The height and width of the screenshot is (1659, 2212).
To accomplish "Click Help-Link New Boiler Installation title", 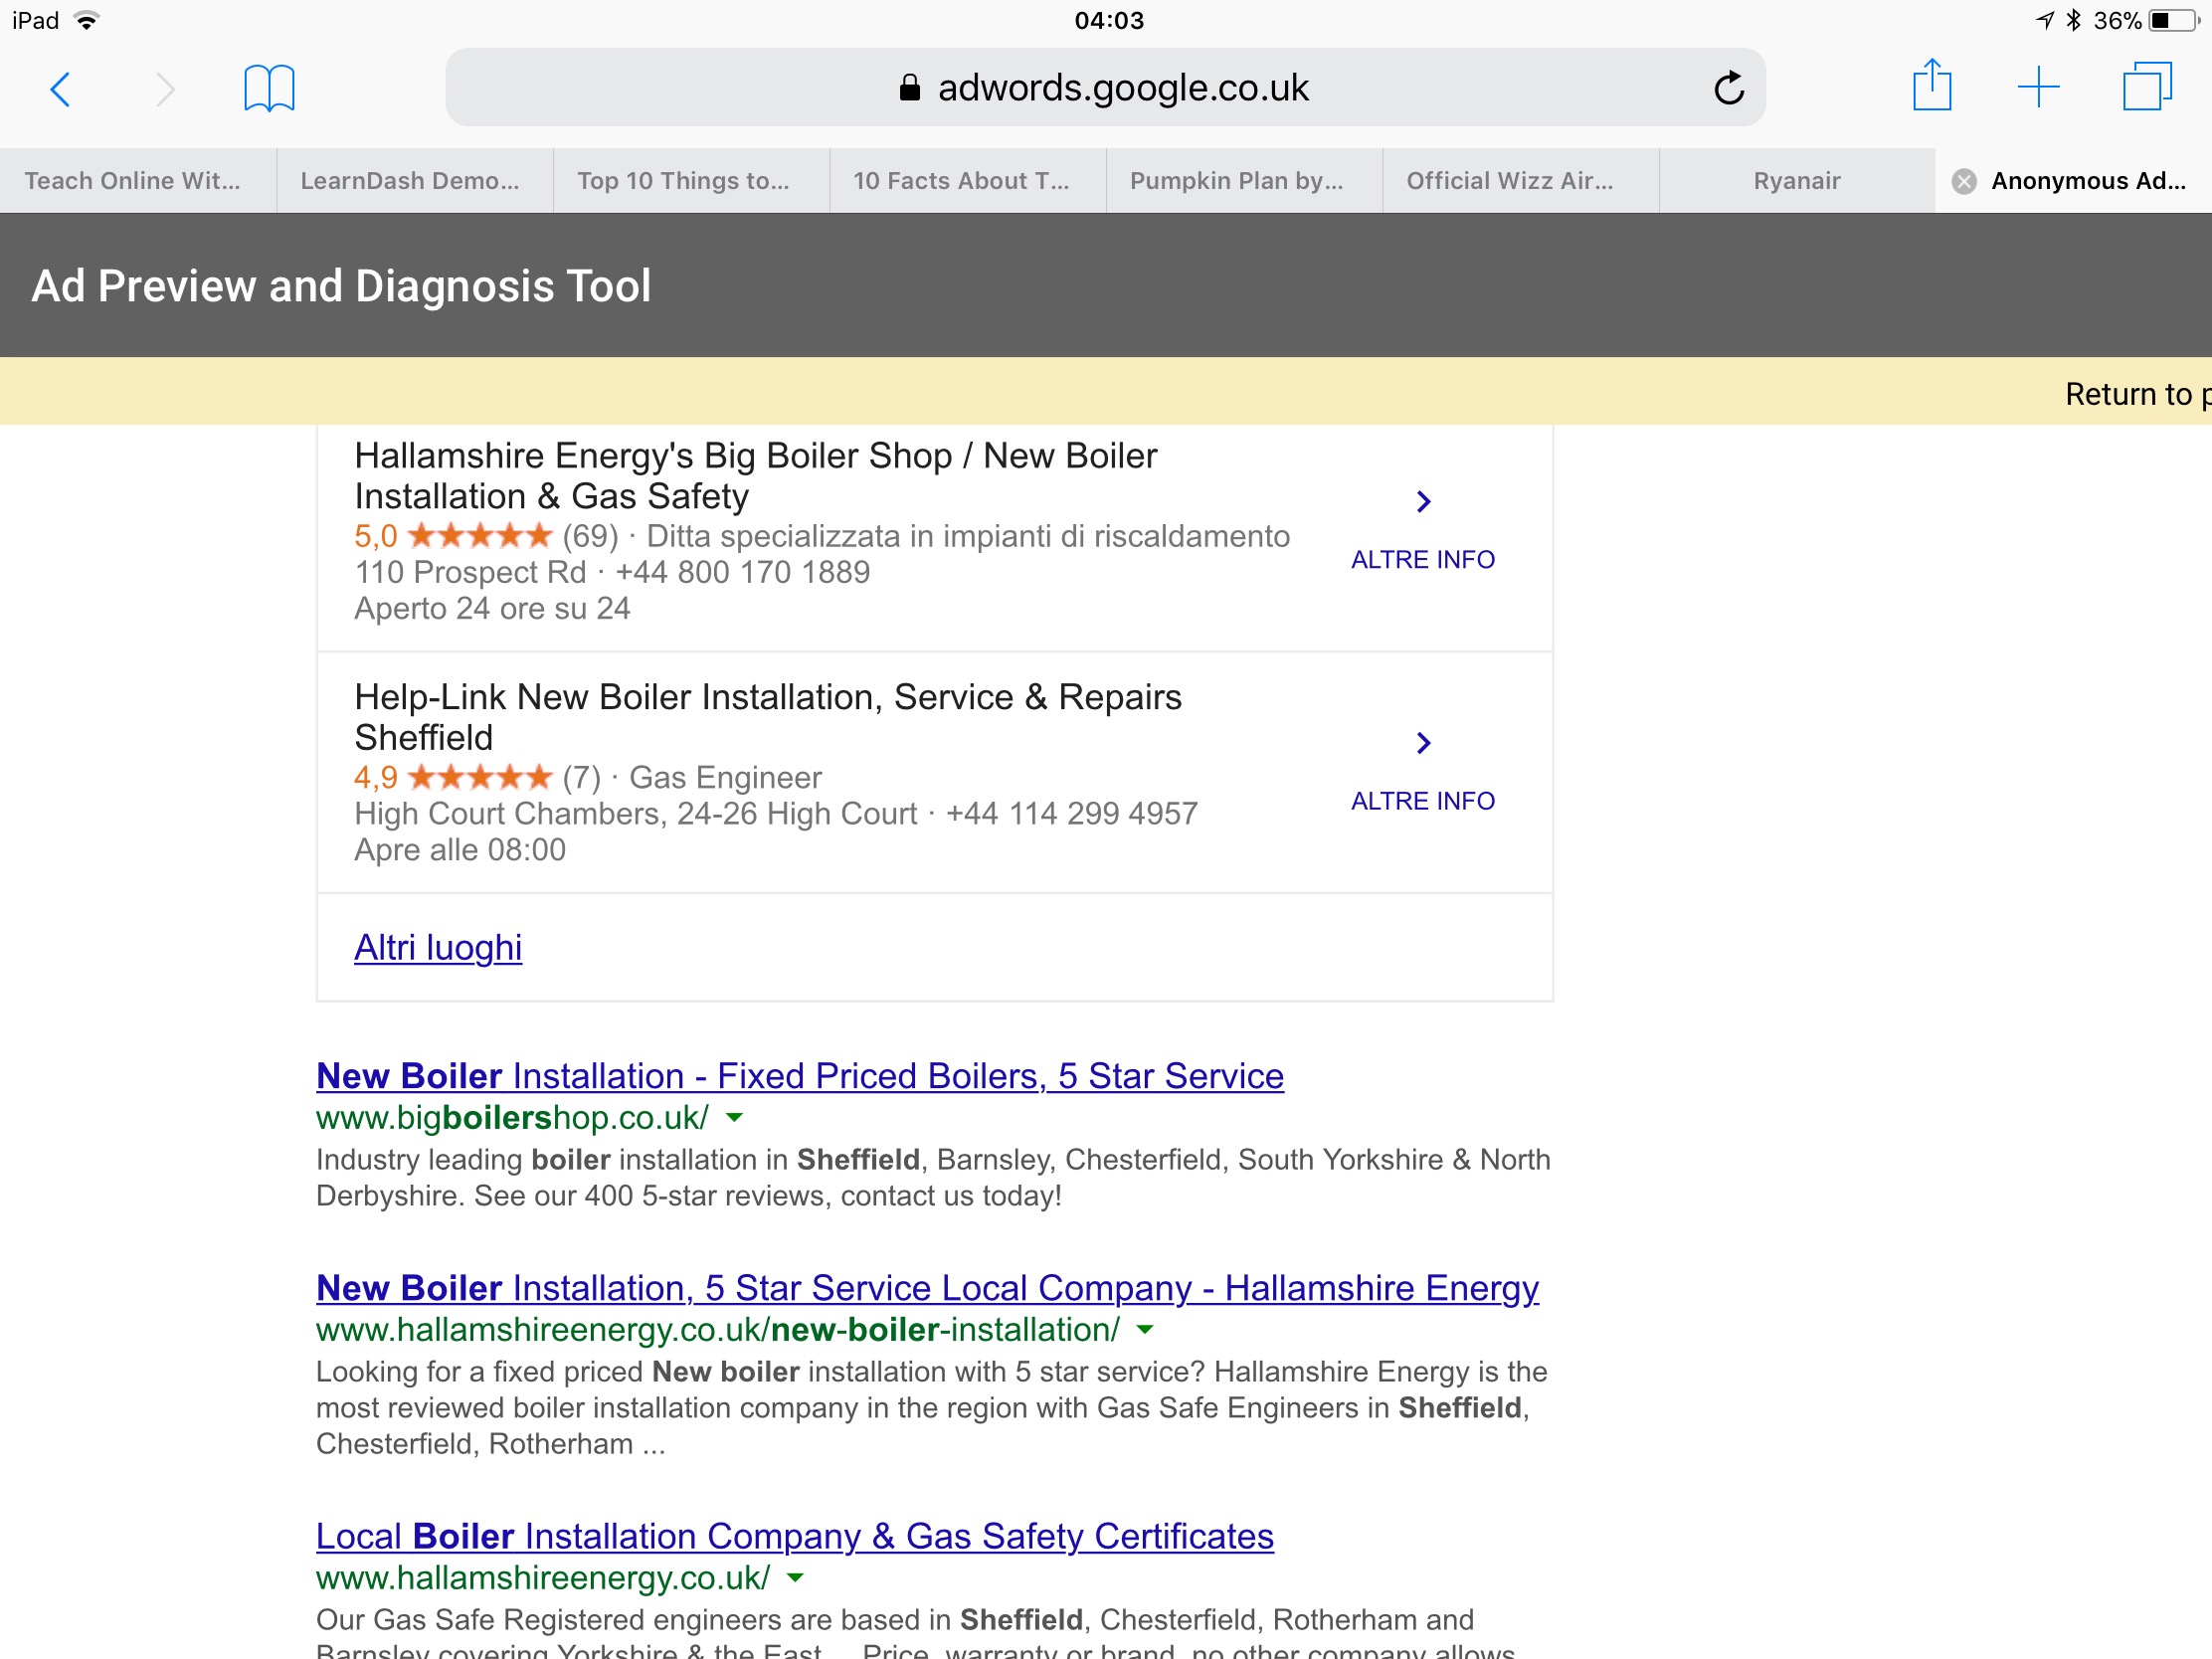I will point(768,717).
